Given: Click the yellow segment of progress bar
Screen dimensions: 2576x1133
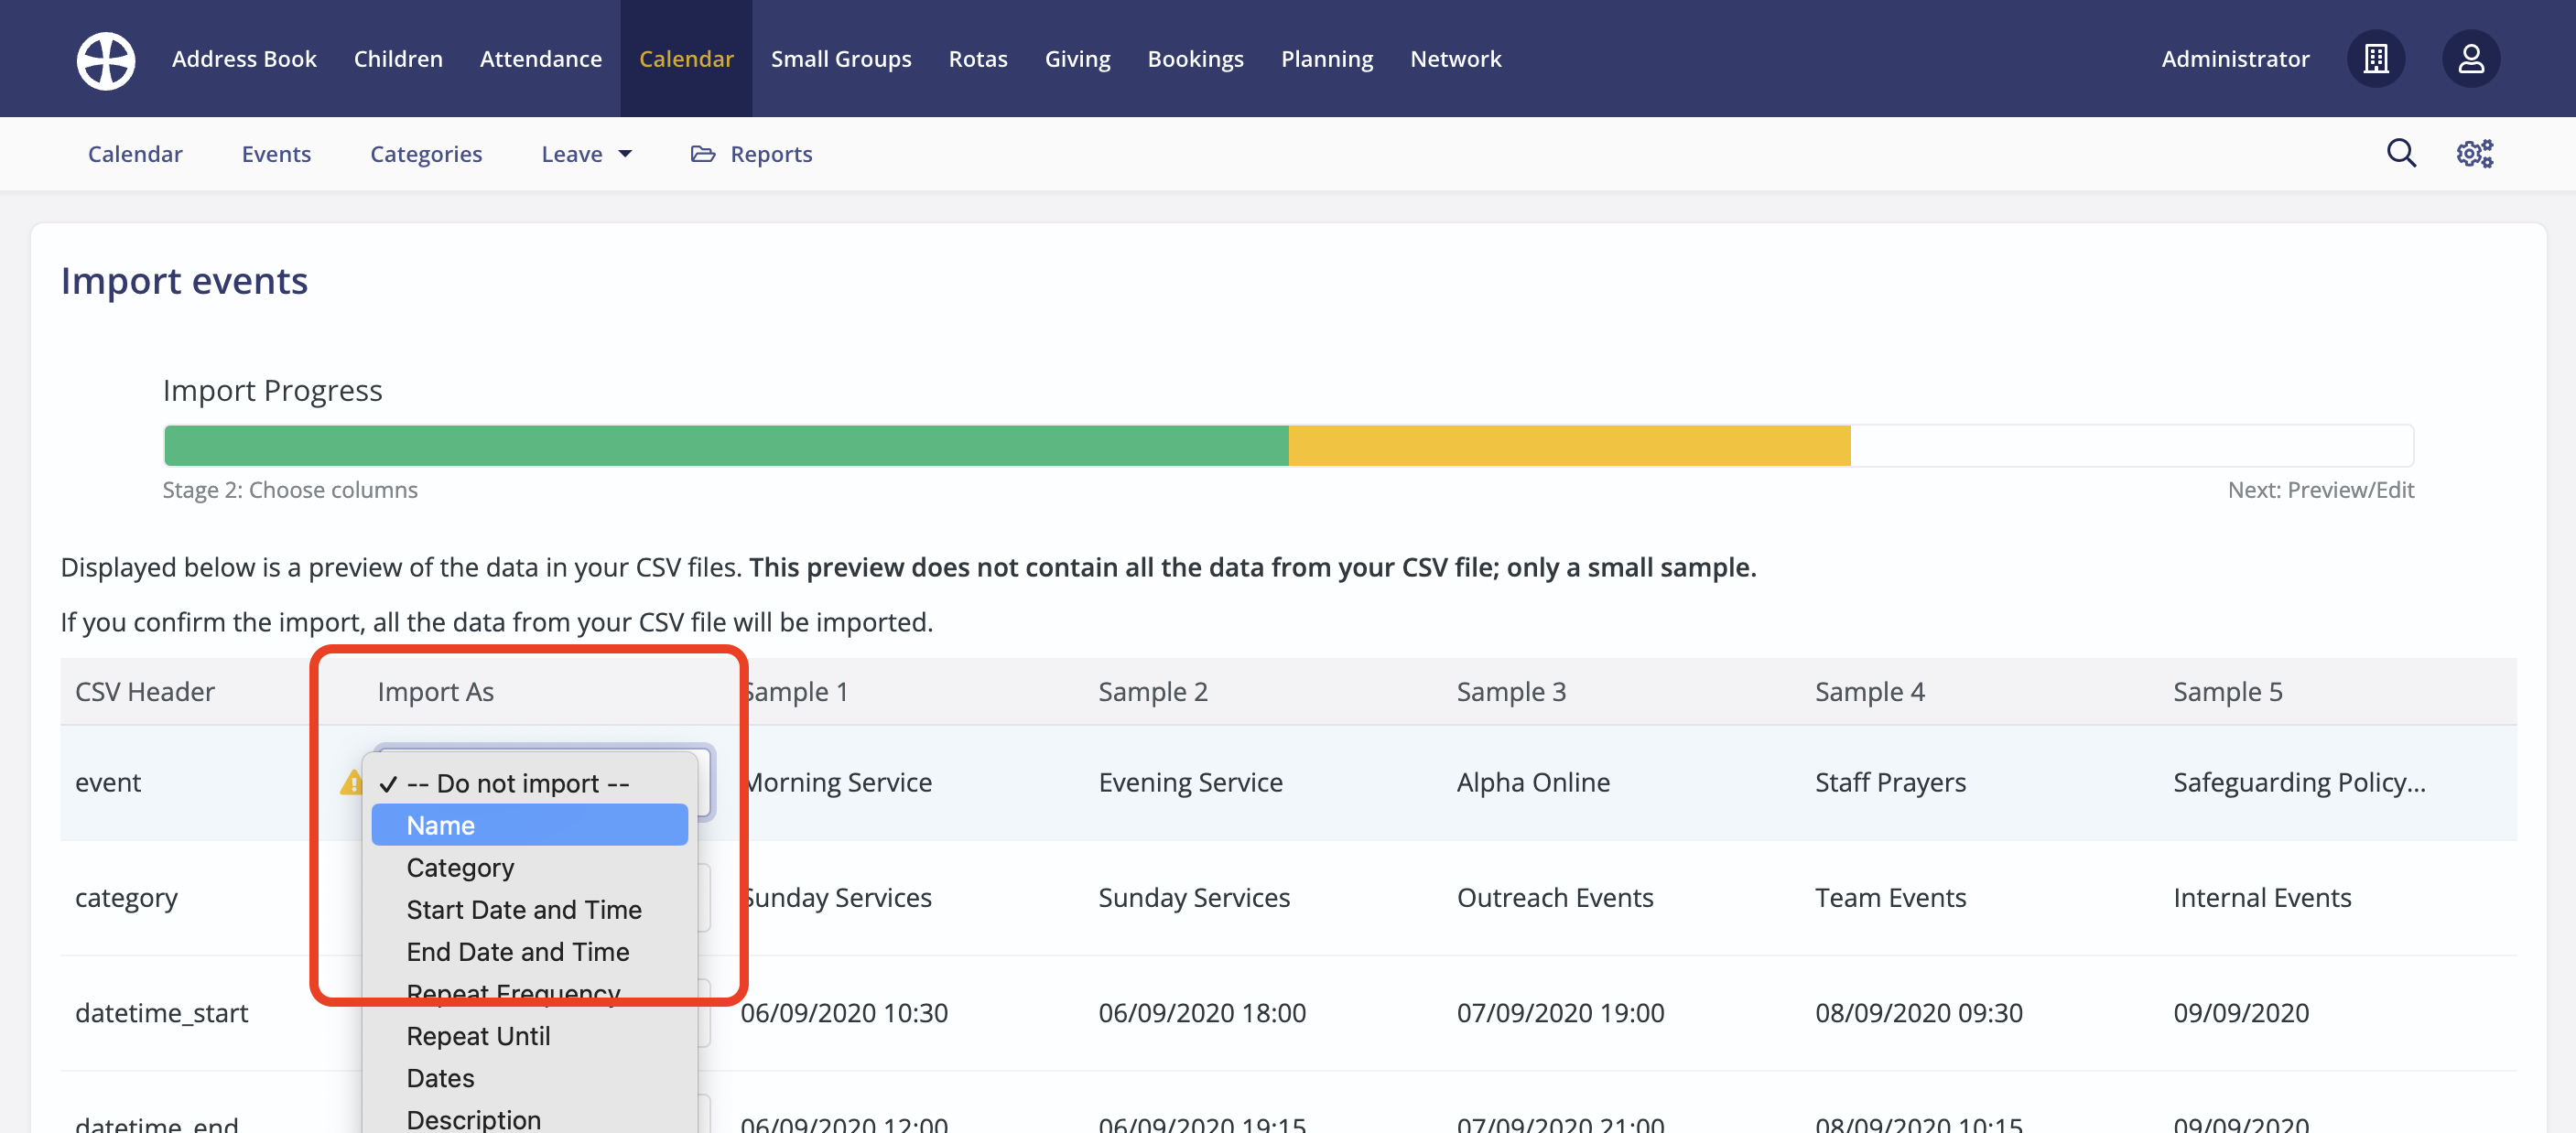Looking at the screenshot, I should (x=1568, y=446).
